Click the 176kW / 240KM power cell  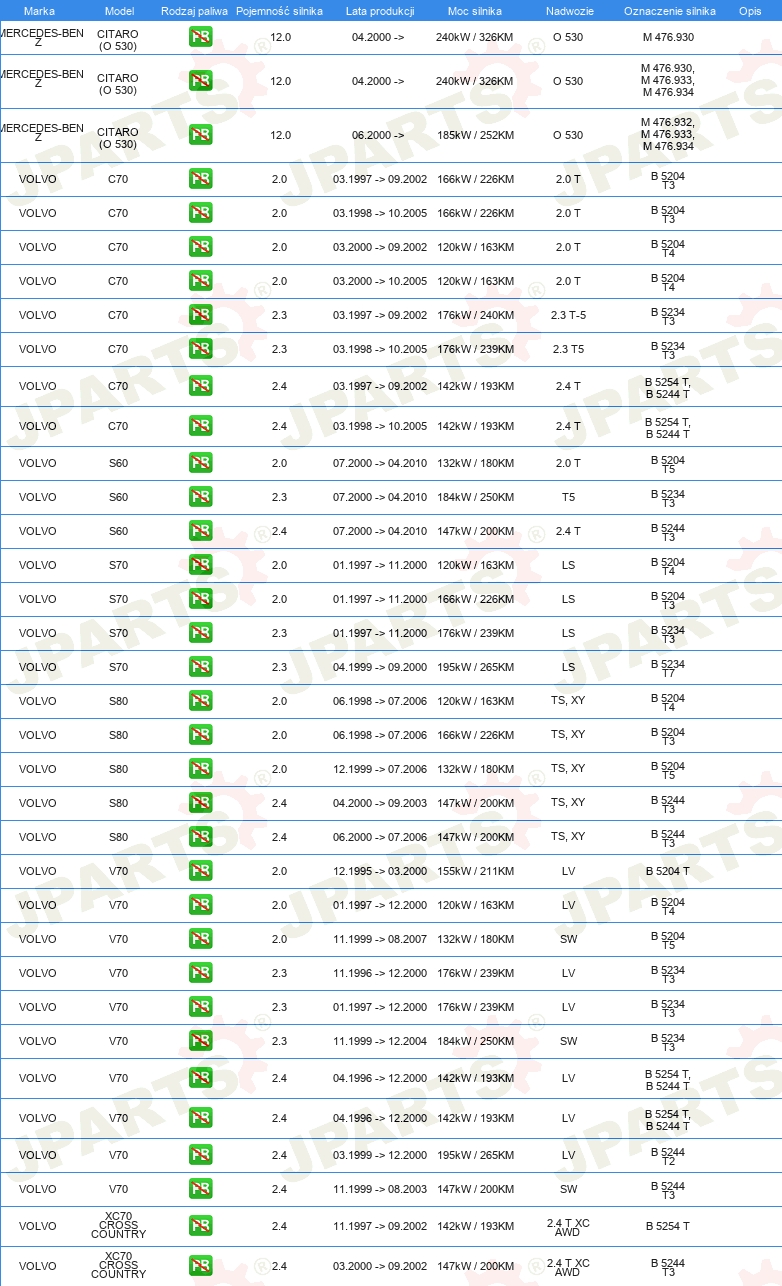475,315
